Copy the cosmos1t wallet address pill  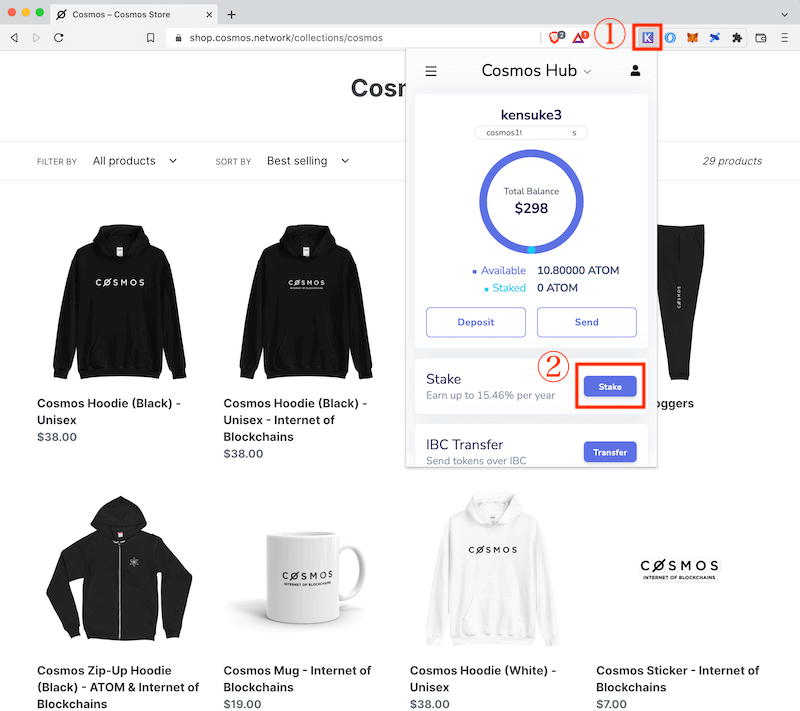tap(531, 133)
